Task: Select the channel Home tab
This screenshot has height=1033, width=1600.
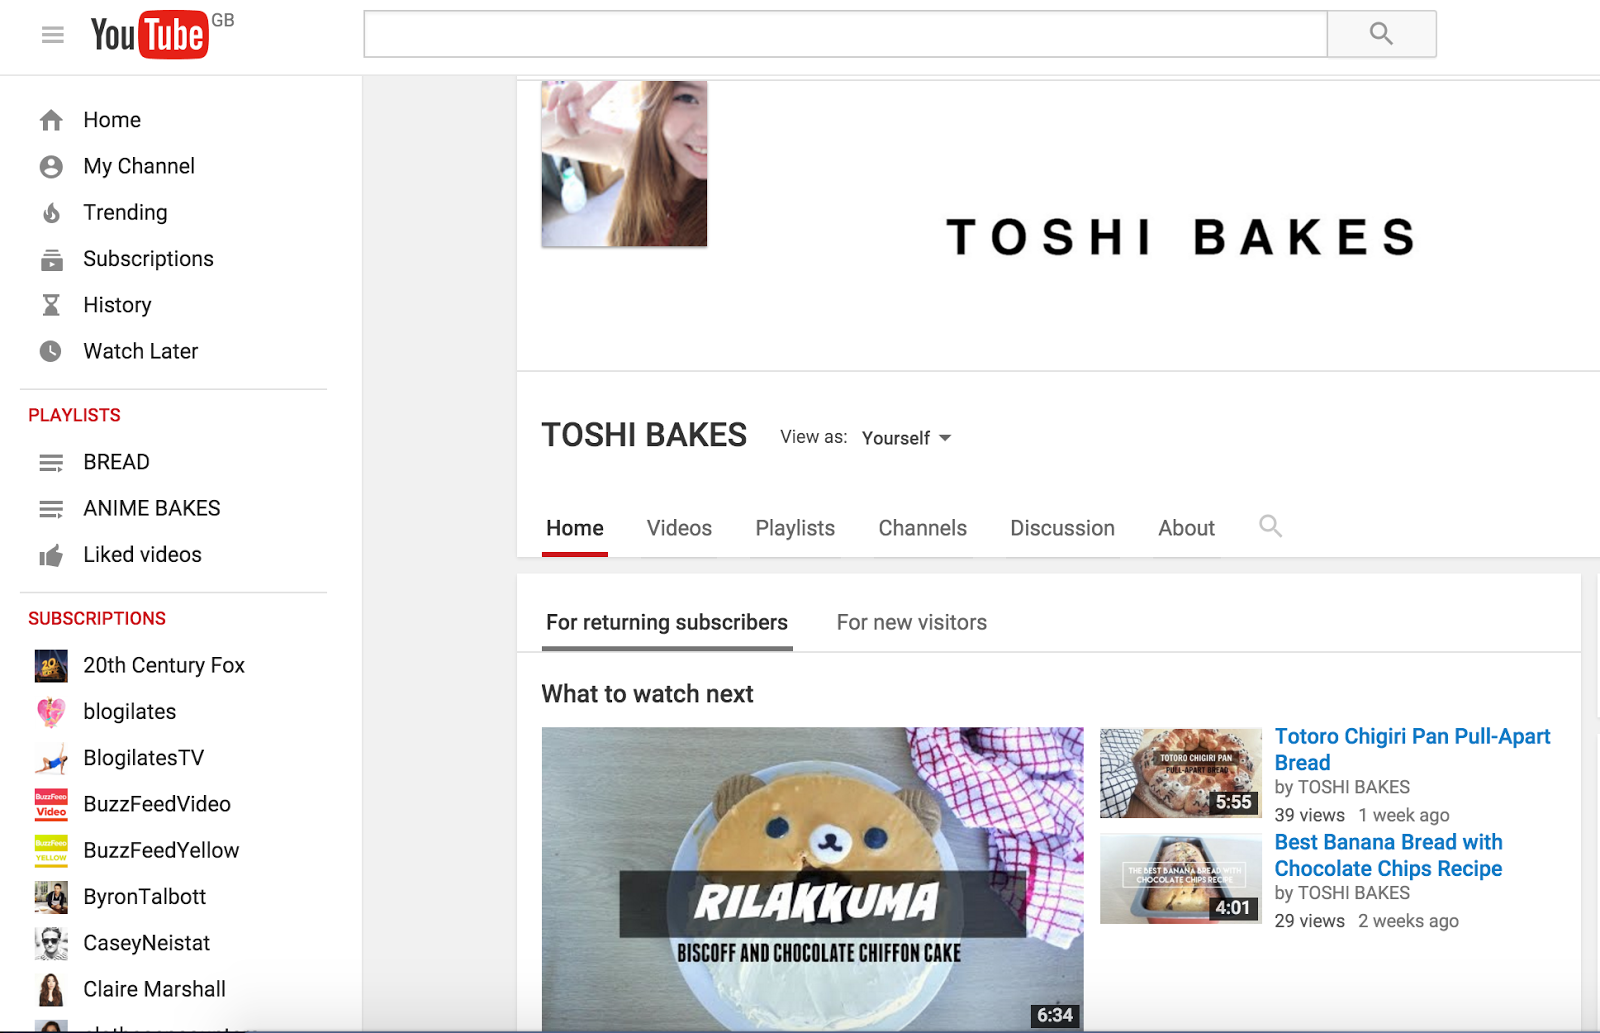Action: [x=575, y=528]
